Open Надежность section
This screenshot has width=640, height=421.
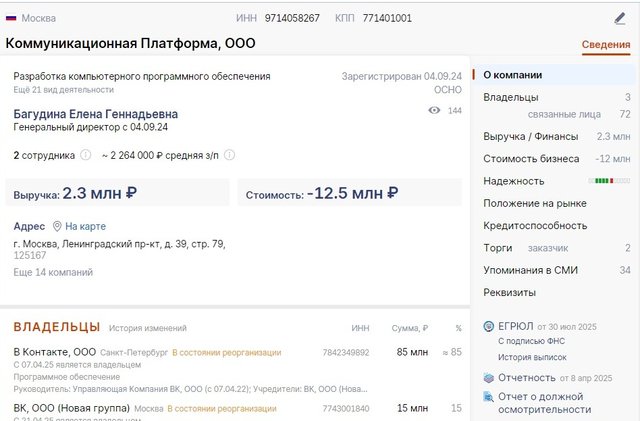[514, 181]
